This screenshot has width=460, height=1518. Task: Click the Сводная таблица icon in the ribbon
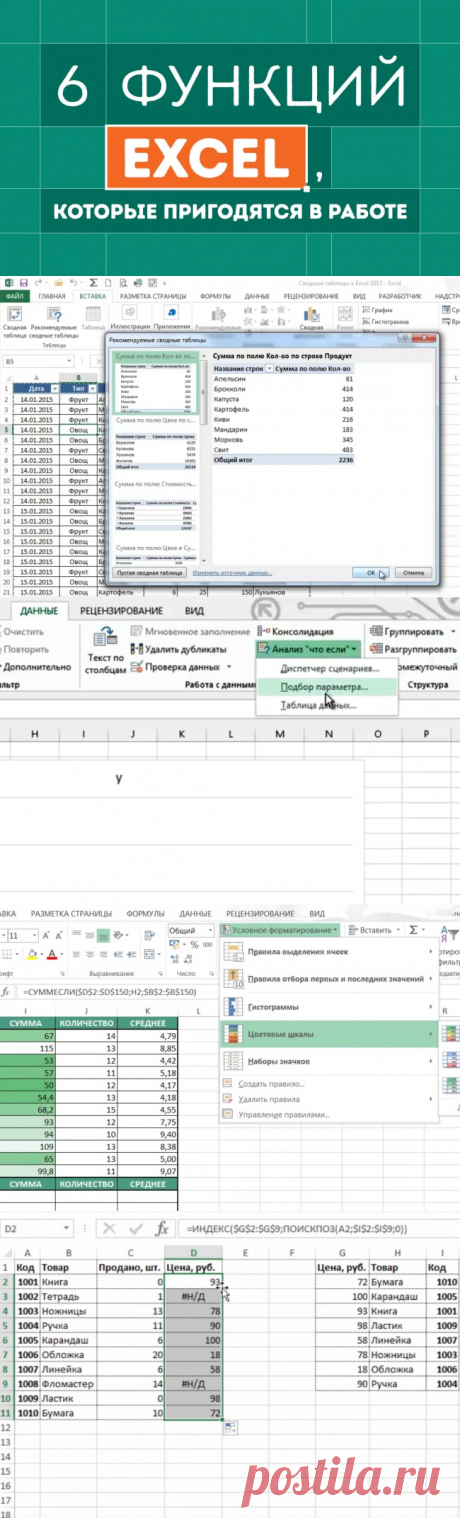(x=13, y=321)
